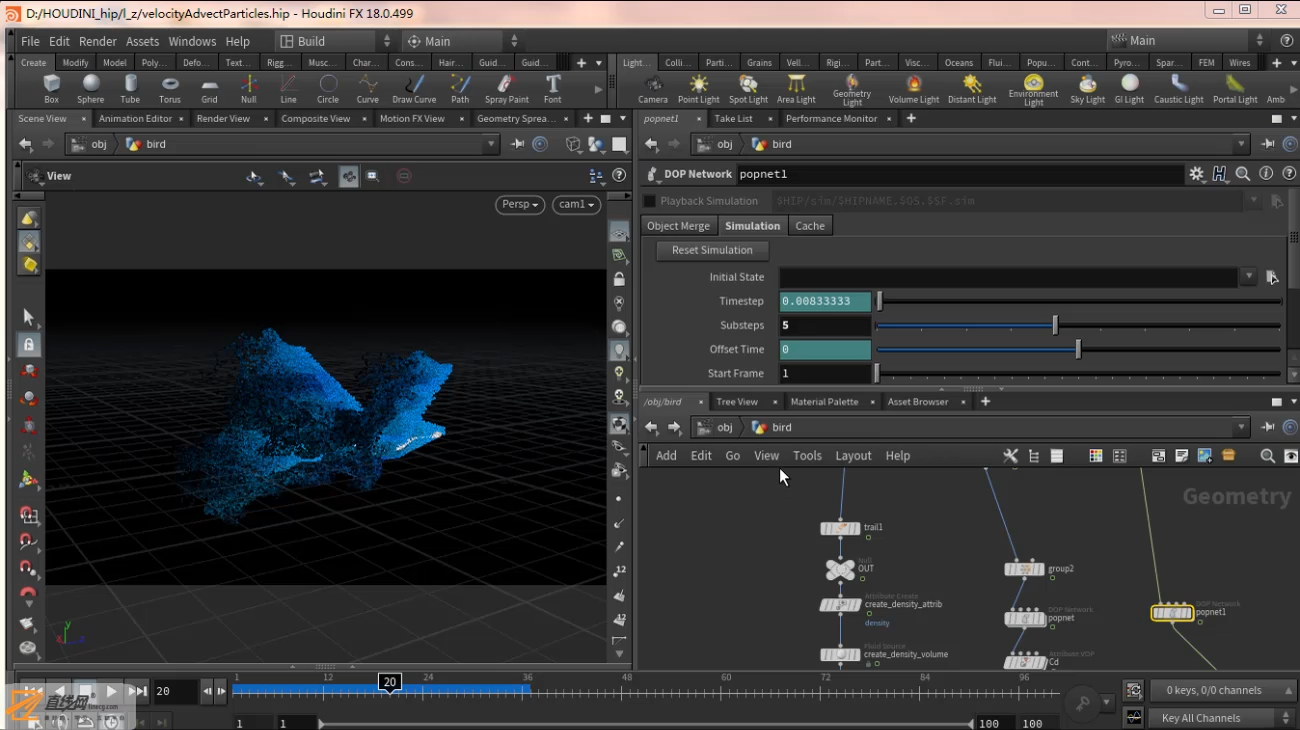1300x730 pixels.
Task: Add an Environment Light
Action: 1033,90
